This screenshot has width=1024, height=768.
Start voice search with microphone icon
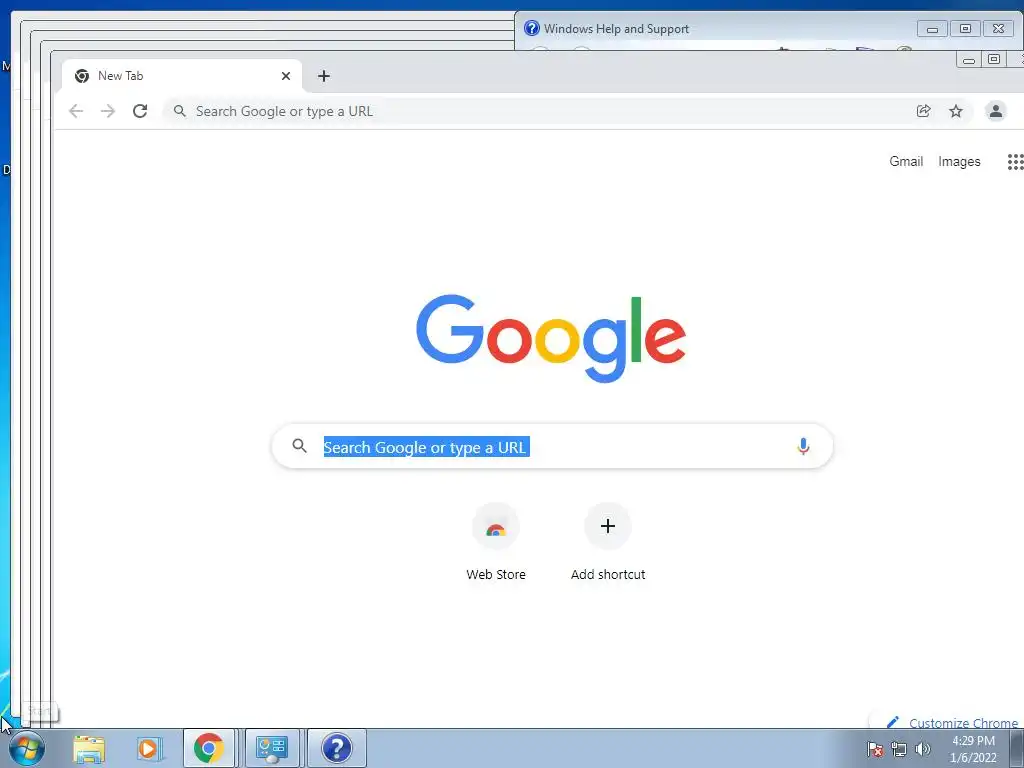803,446
